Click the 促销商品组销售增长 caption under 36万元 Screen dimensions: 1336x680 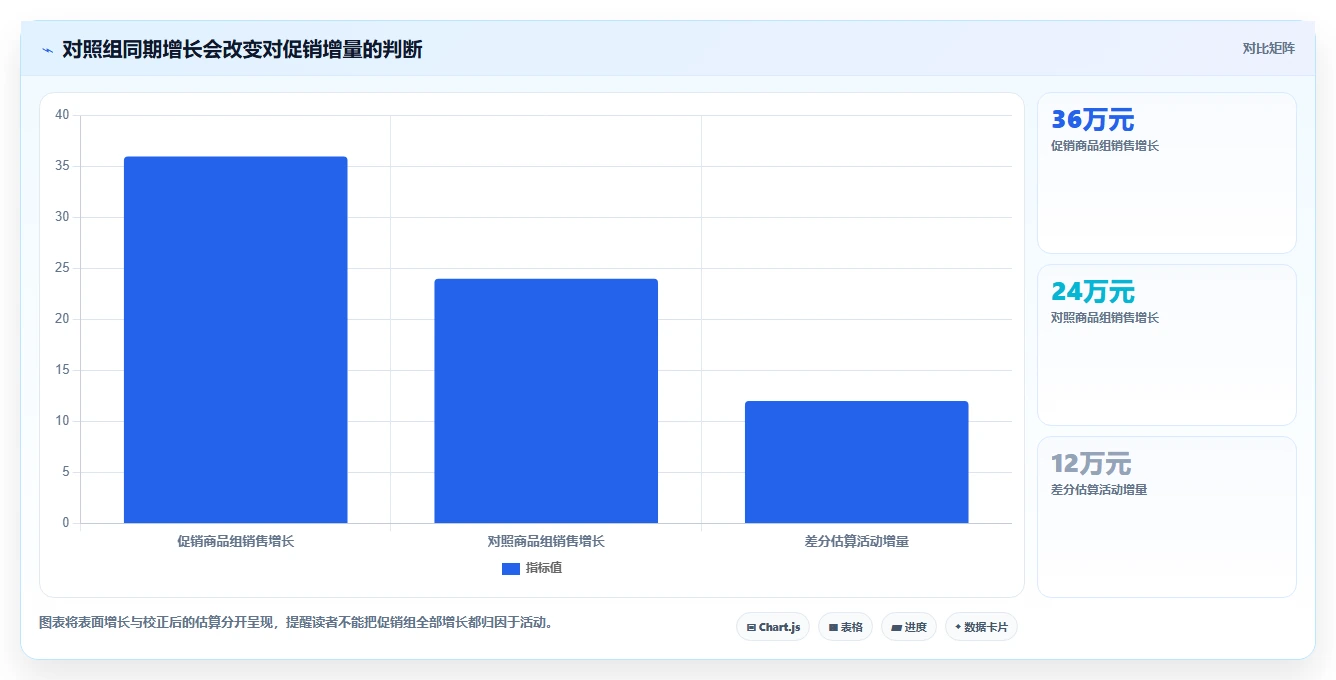click(1105, 146)
